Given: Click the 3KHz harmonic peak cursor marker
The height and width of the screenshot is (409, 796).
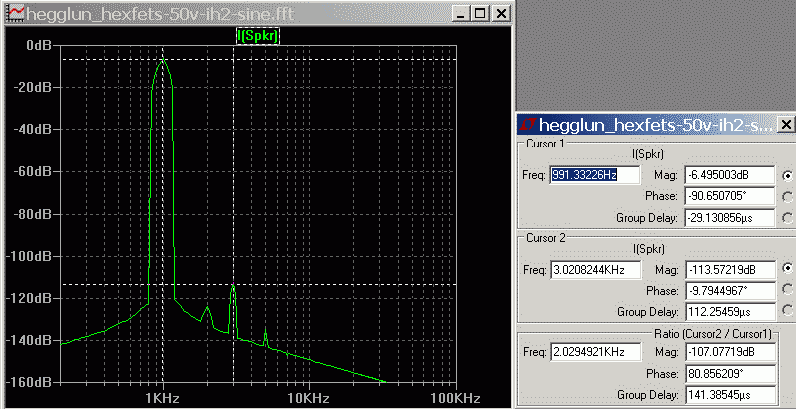Looking at the screenshot, I should [234, 284].
